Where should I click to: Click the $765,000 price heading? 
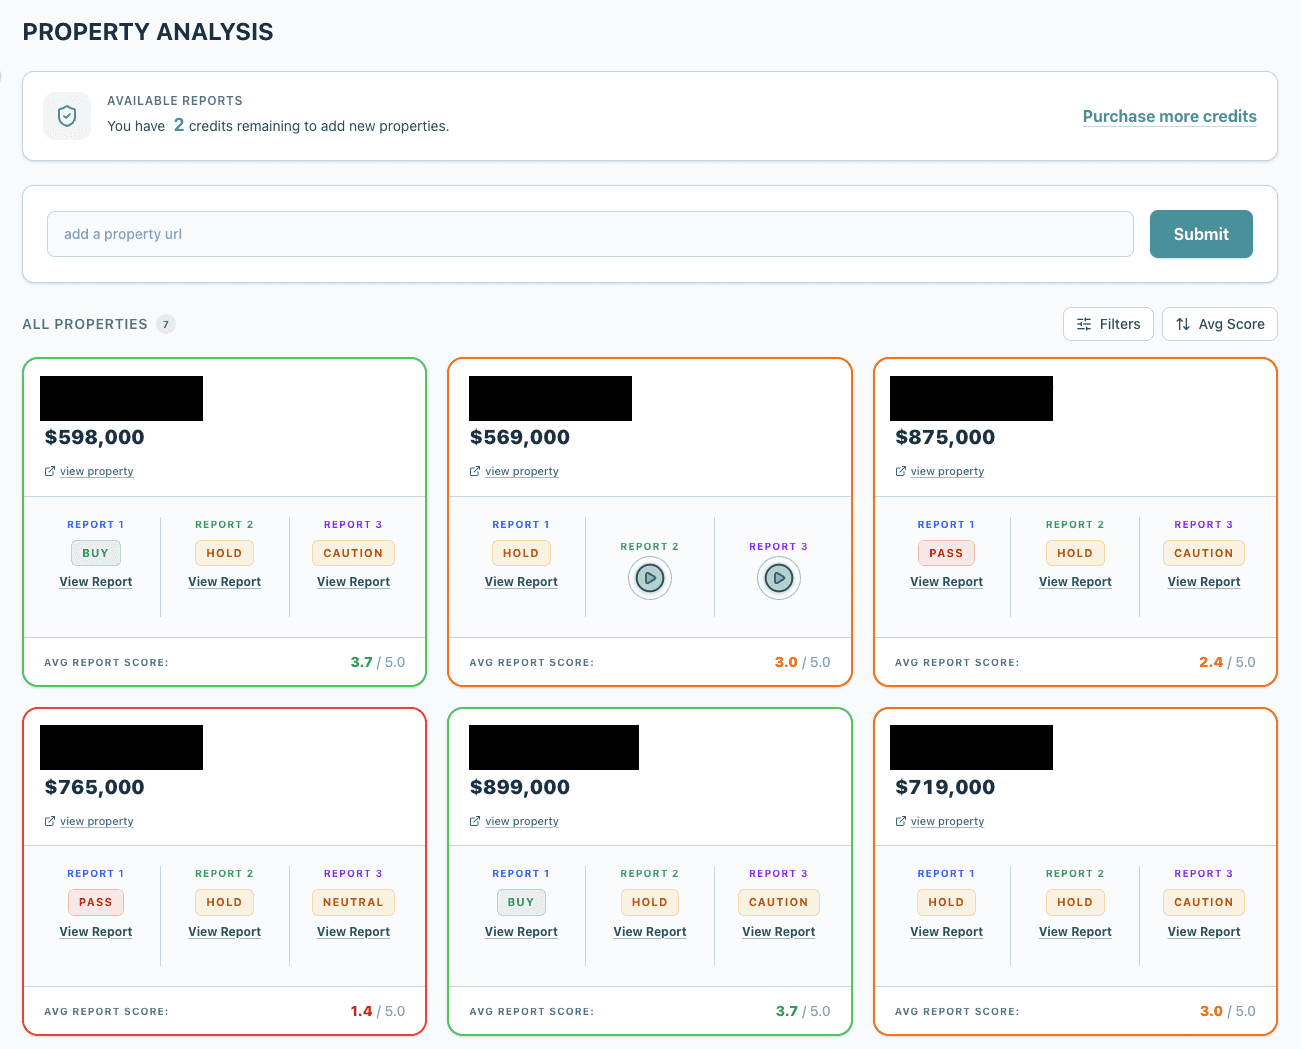pyautogui.click(x=95, y=787)
